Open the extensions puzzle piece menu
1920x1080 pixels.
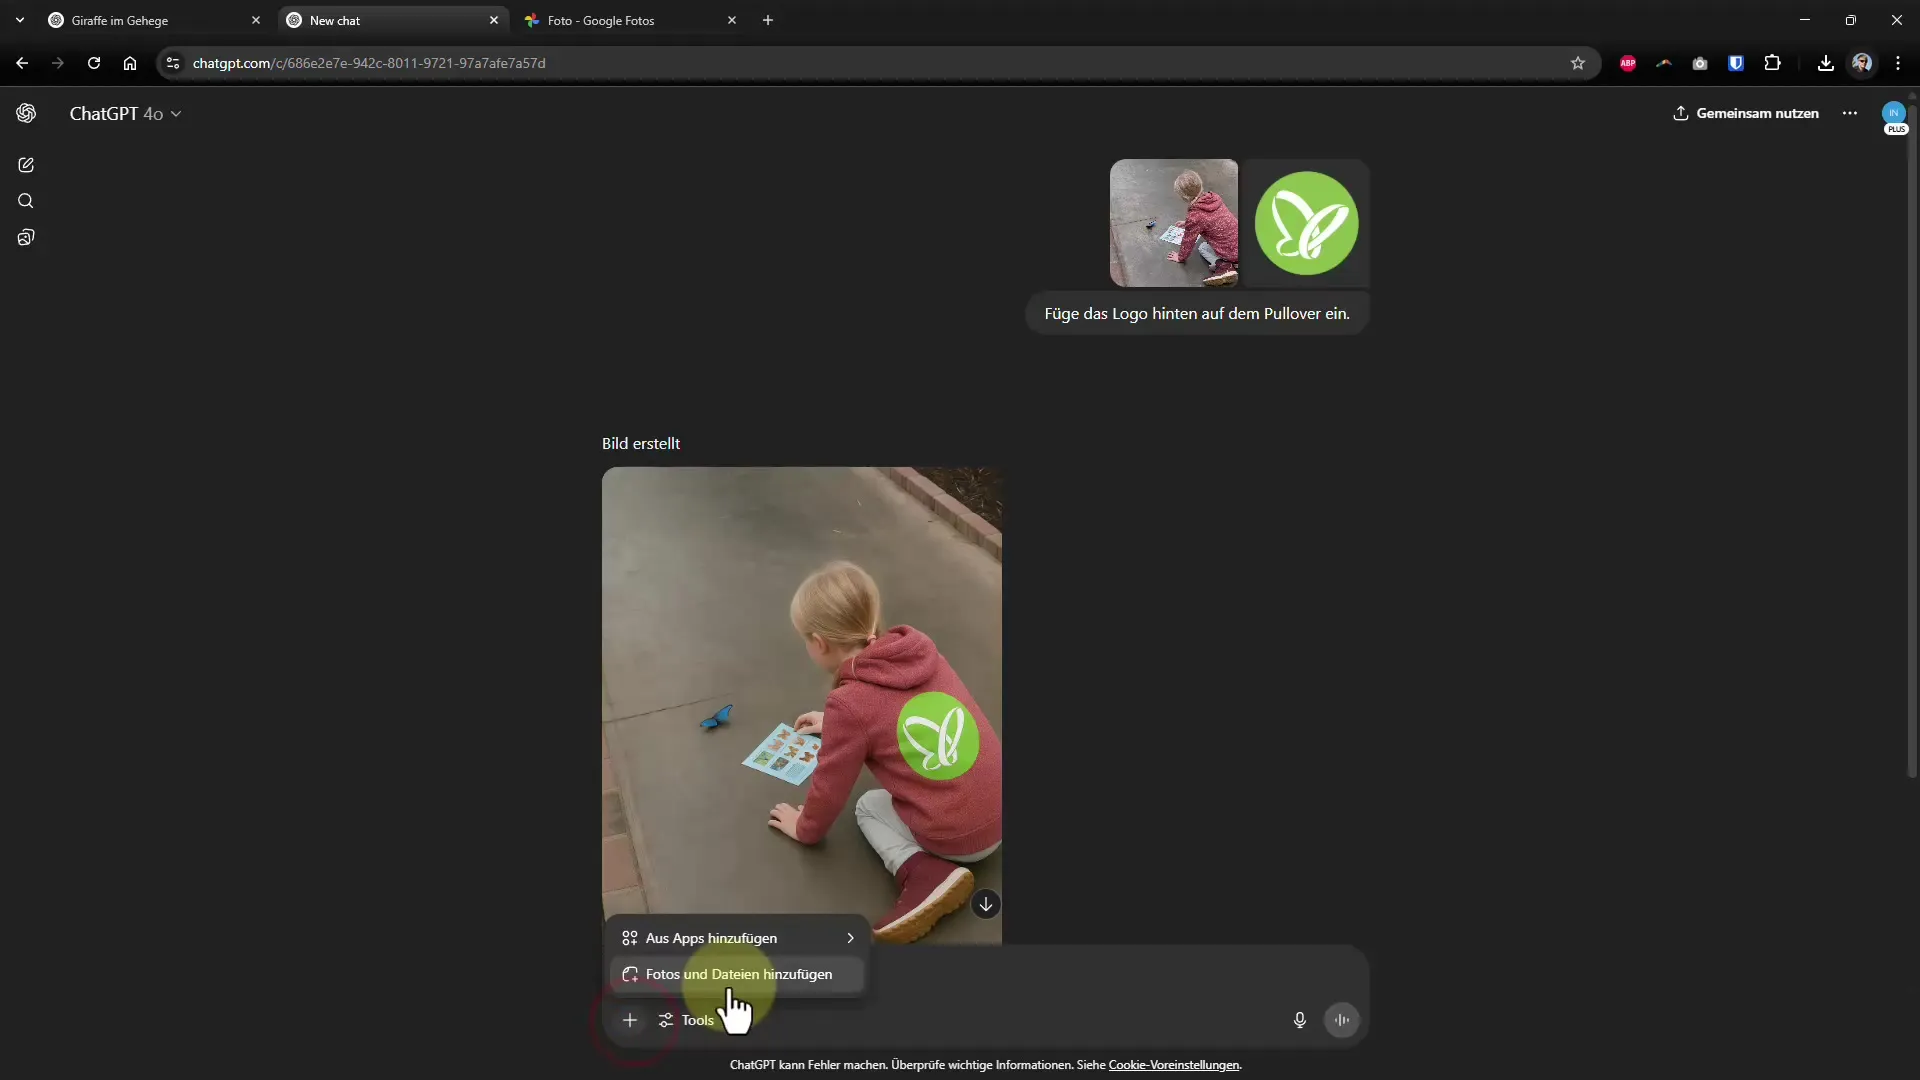(1773, 63)
